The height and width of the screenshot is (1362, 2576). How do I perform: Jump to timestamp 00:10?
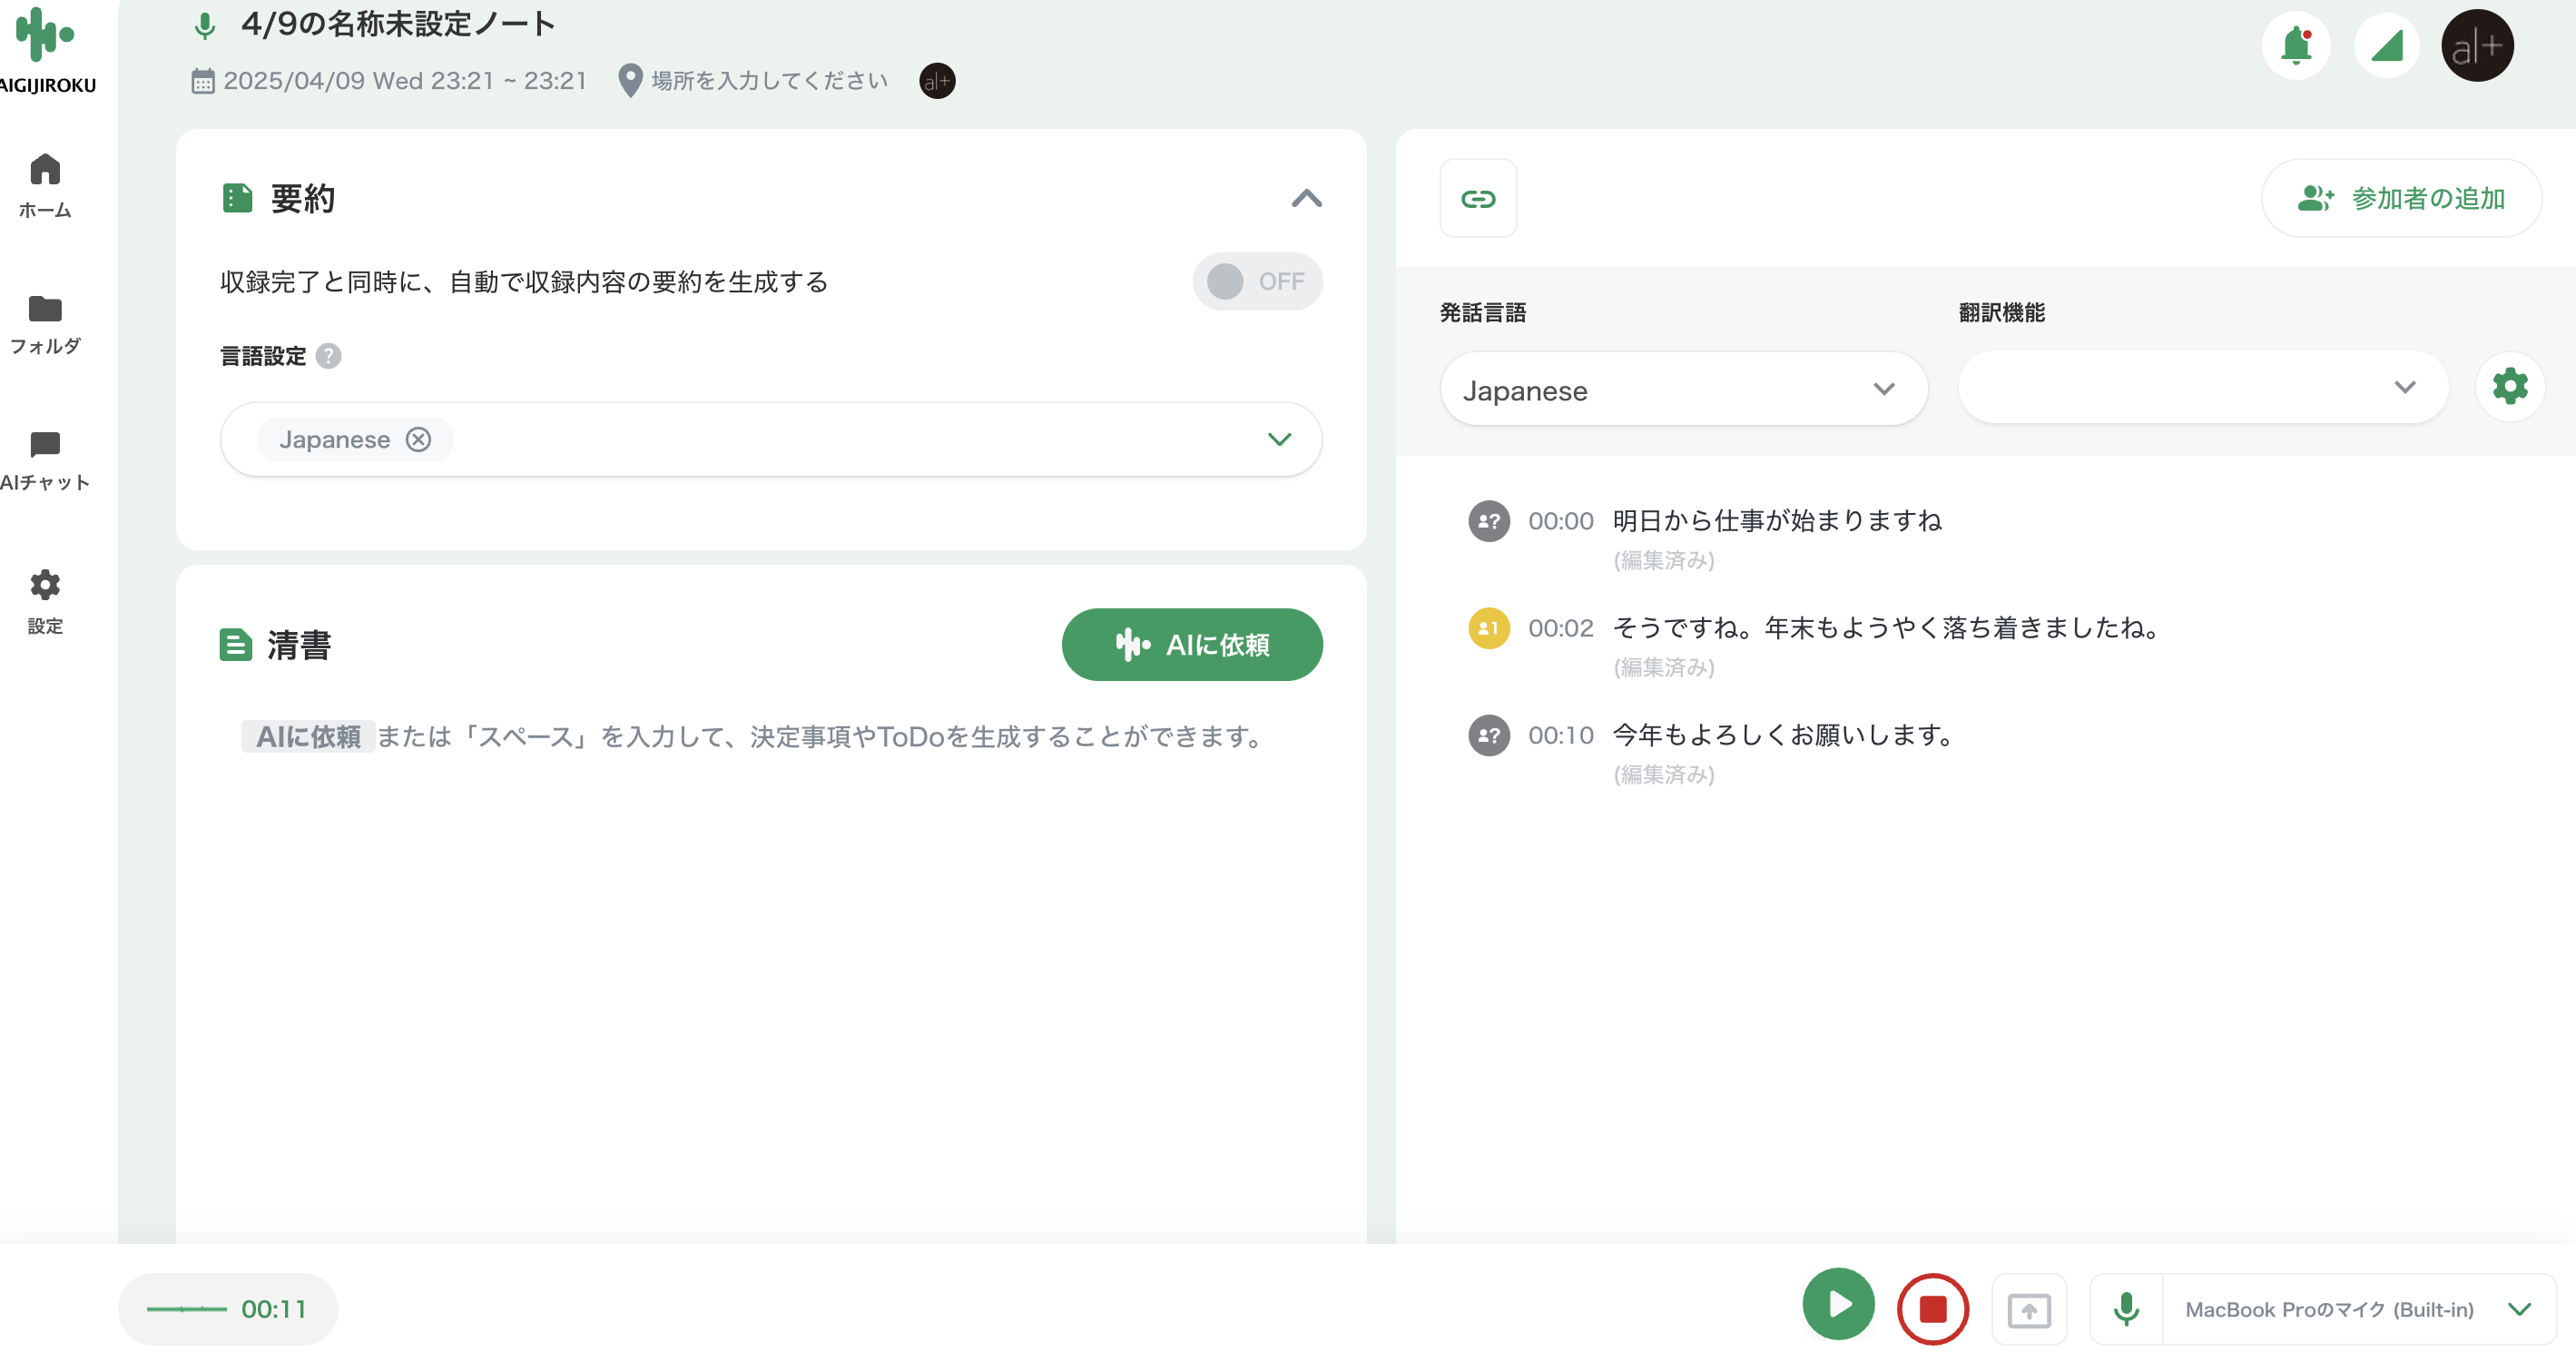coord(1560,736)
